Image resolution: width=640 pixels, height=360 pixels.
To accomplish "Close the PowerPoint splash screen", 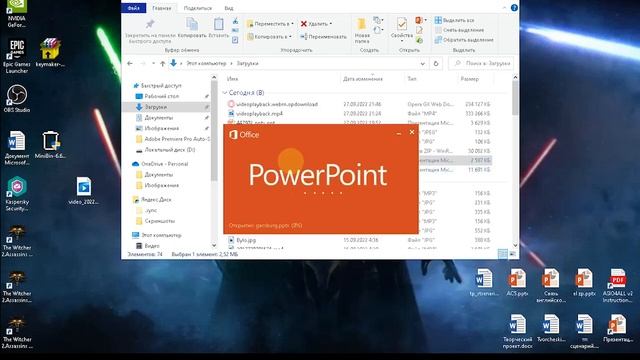I will [x=412, y=132].
